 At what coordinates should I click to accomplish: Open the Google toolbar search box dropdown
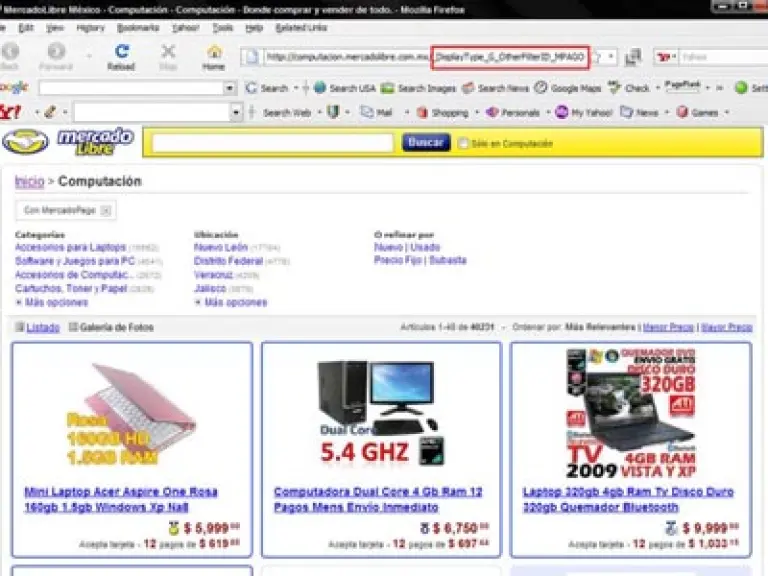tap(230, 88)
